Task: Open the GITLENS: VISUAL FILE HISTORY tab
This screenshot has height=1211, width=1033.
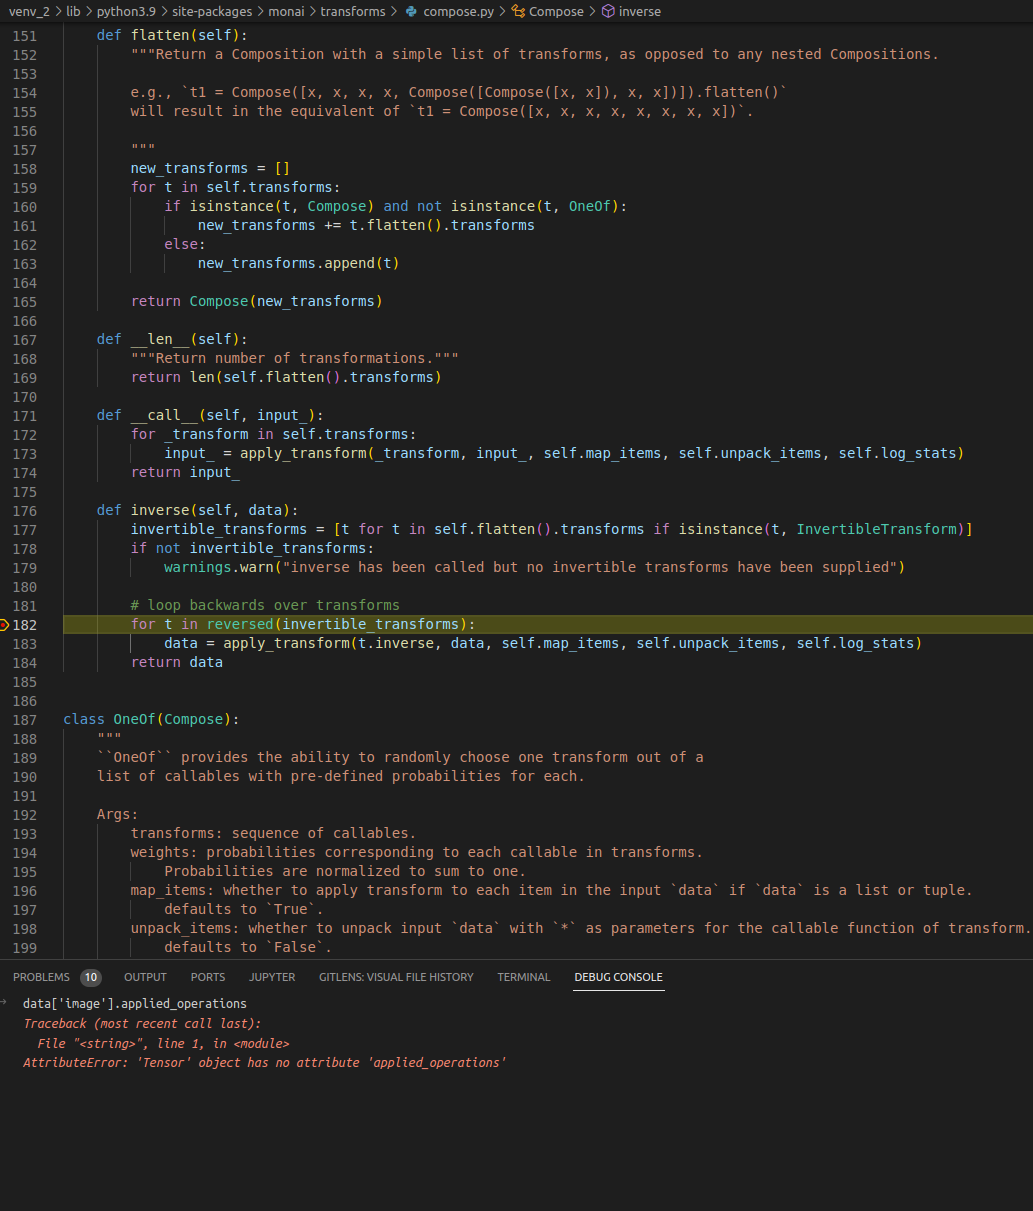Action: click(396, 977)
